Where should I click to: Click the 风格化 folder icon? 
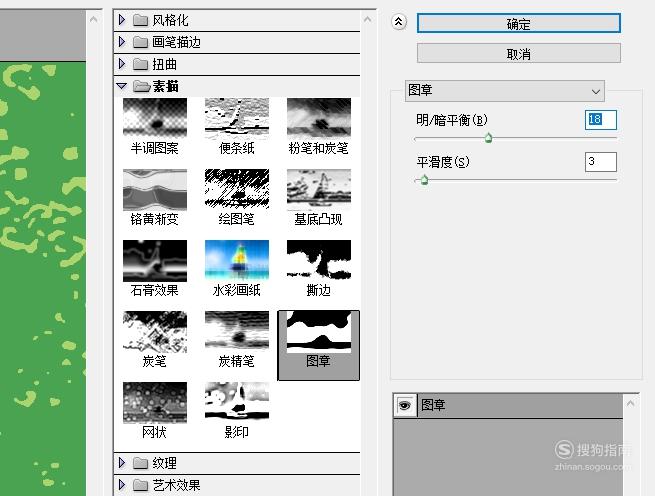pyautogui.click(x=140, y=20)
